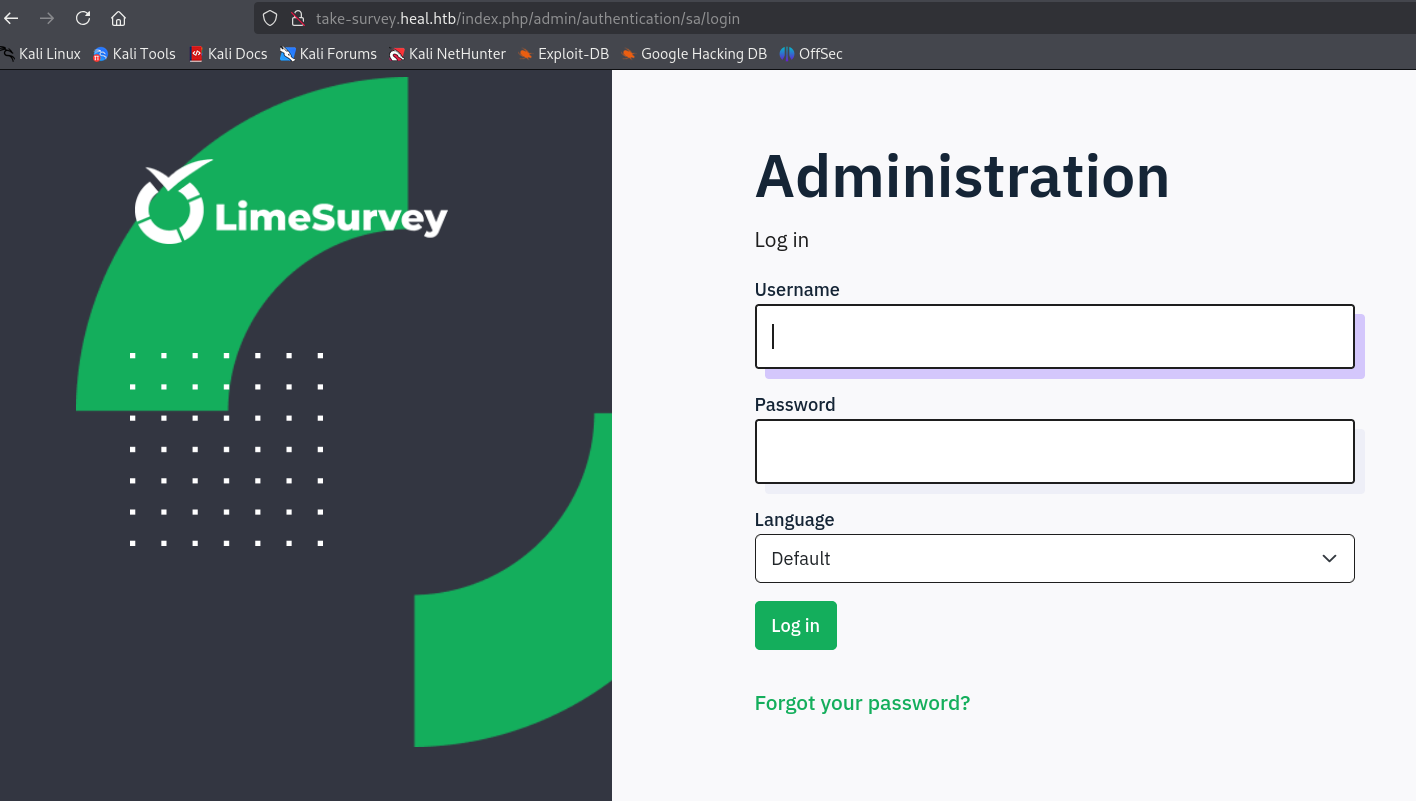
Task: Open the Kali Docs bookmark
Action: pos(228,54)
